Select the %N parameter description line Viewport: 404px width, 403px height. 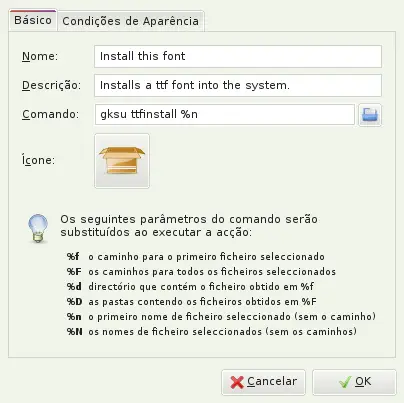tap(212, 332)
